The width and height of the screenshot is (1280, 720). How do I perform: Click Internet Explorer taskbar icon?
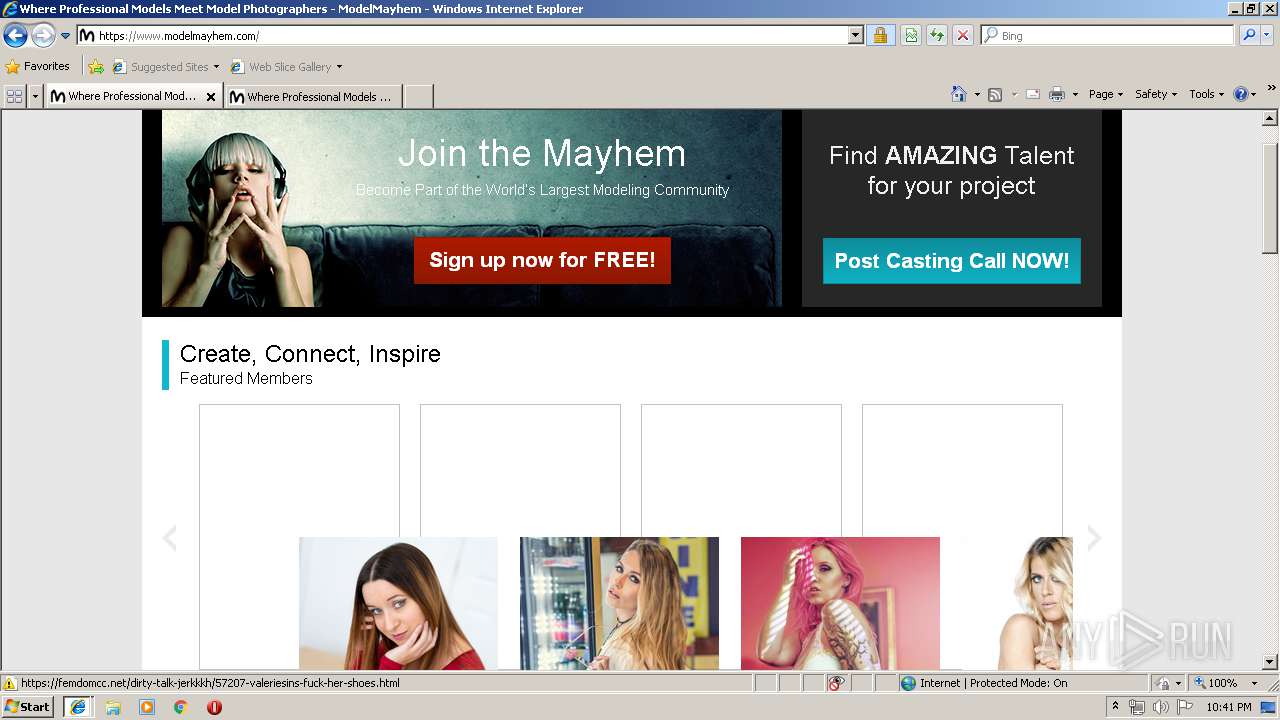78,707
